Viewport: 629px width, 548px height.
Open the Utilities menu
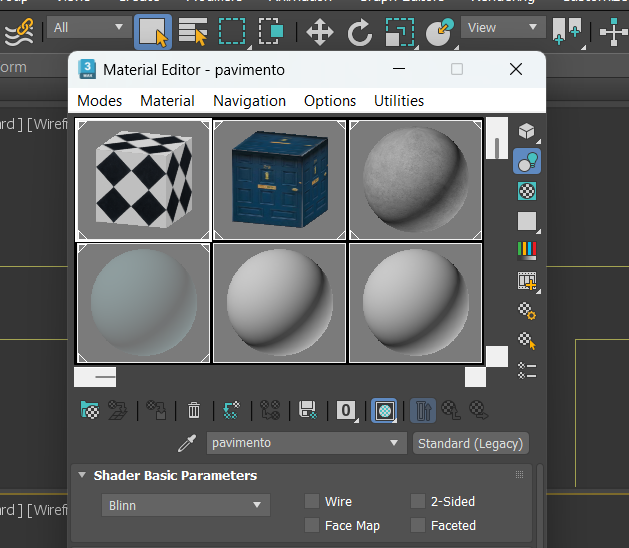tap(399, 101)
